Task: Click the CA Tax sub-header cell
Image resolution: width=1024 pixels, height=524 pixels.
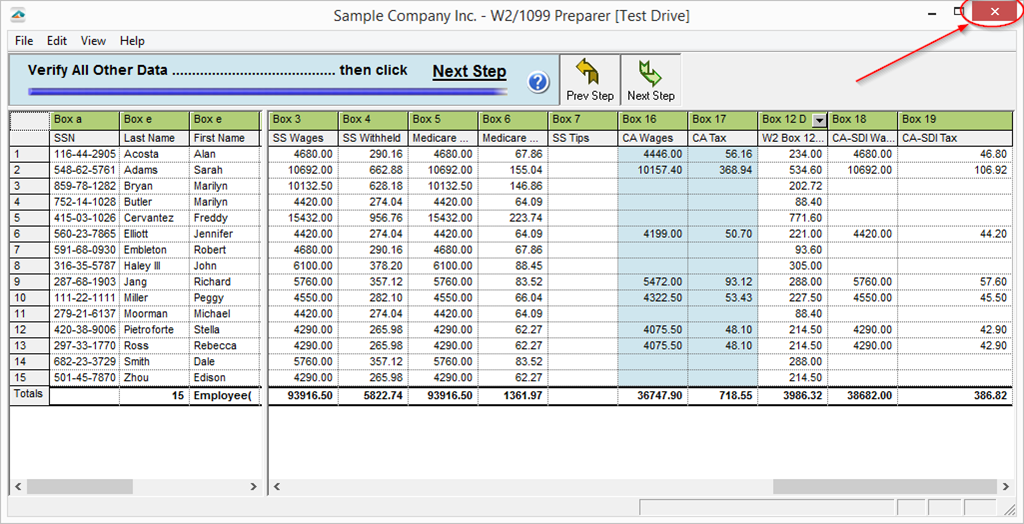Action: click(x=723, y=138)
